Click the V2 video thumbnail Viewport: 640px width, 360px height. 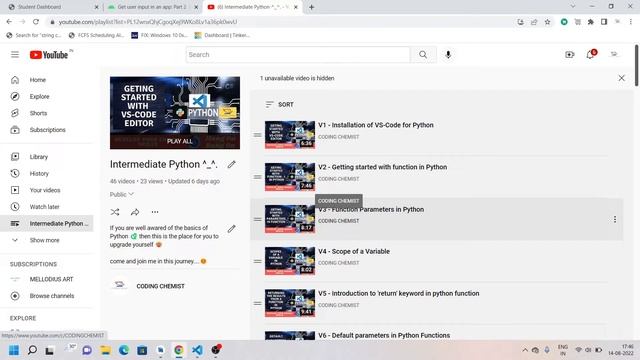pyautogui.click(x=290, y=177)
